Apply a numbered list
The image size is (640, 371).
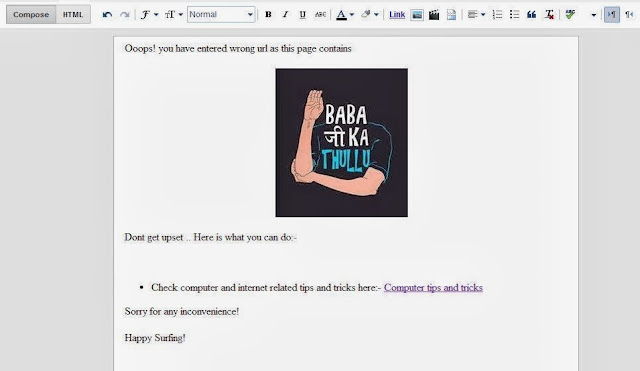coord(497,15)
